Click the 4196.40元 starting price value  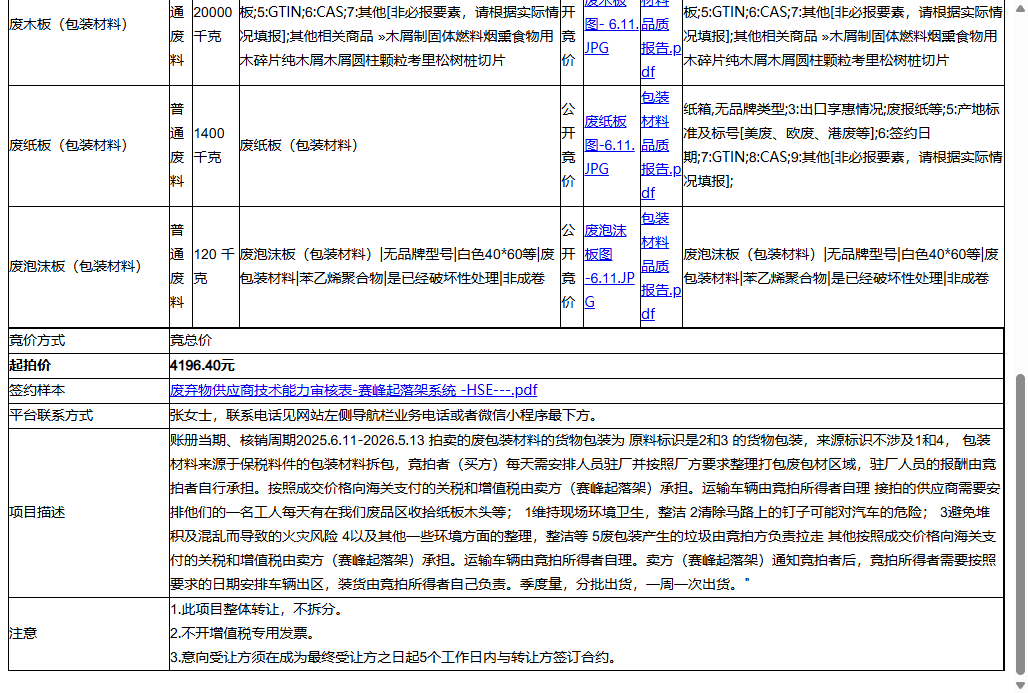coord(203,365)
